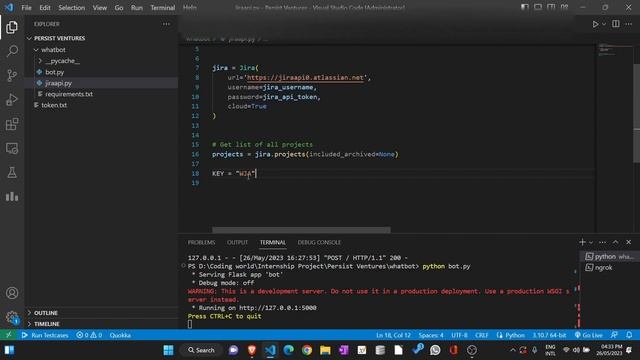640x360 pixels.
Task: Switch to the DEBUG CONSOLE tab
Action: [319, 242]
